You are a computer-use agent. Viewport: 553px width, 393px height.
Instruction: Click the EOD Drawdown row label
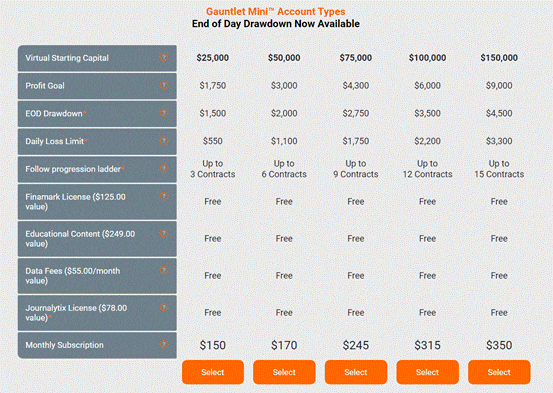click(54, 114)
